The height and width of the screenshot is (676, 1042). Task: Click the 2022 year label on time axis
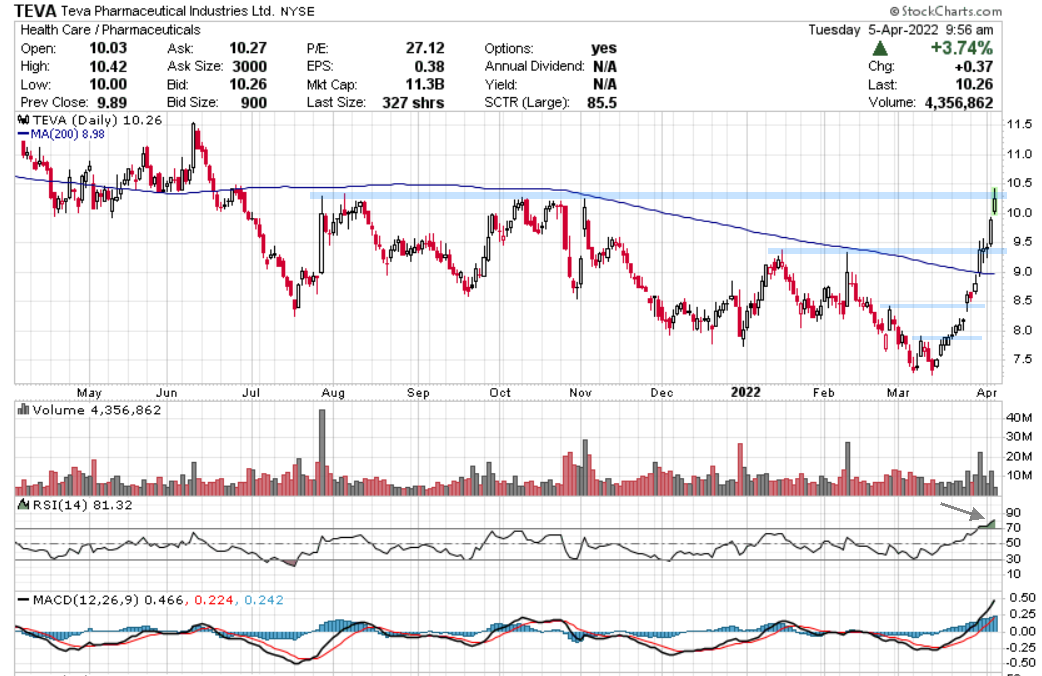point(746,392)
